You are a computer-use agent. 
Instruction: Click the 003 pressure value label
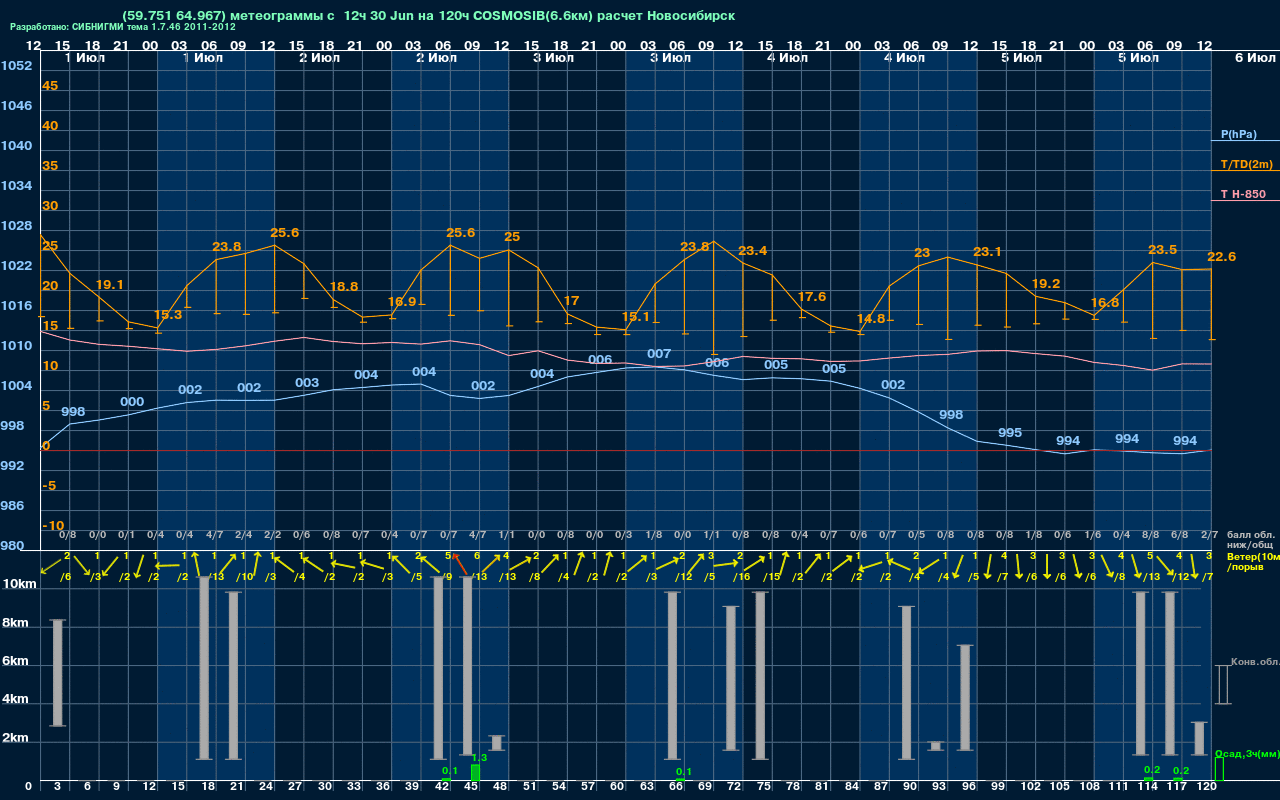pos(308,383)
